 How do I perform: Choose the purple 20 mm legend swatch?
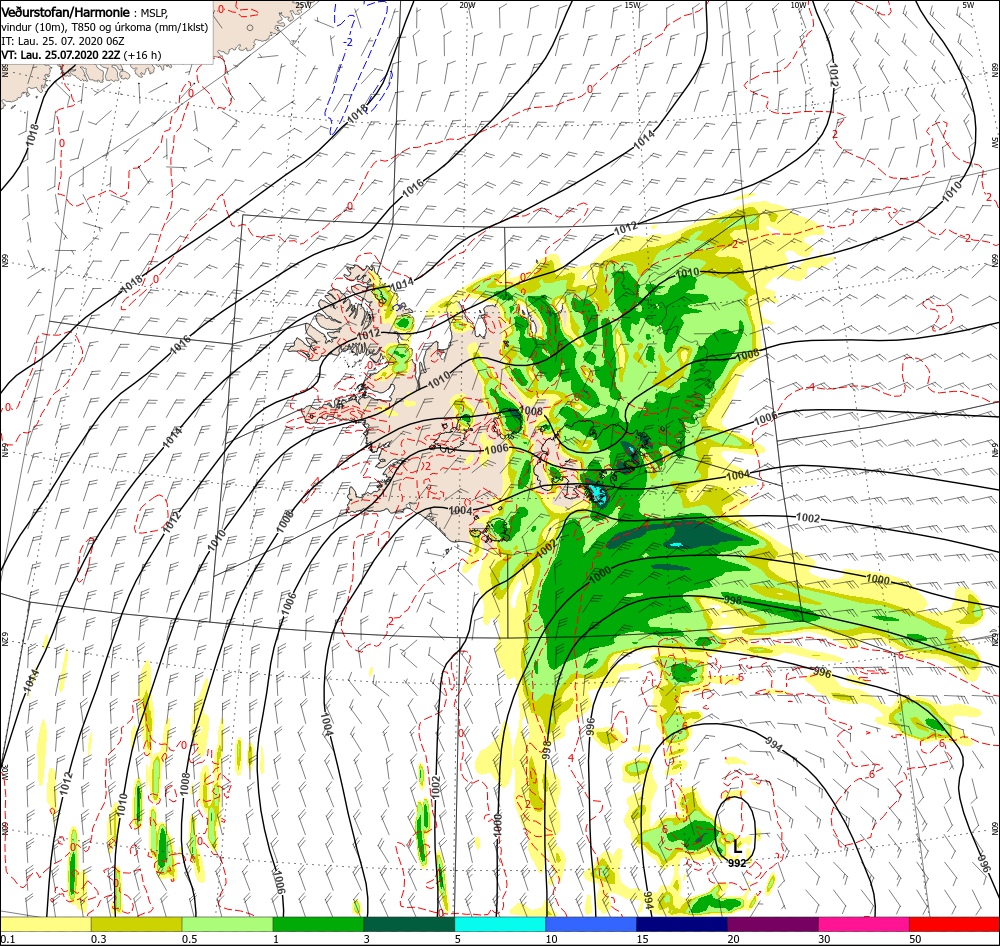click(772, 924)
